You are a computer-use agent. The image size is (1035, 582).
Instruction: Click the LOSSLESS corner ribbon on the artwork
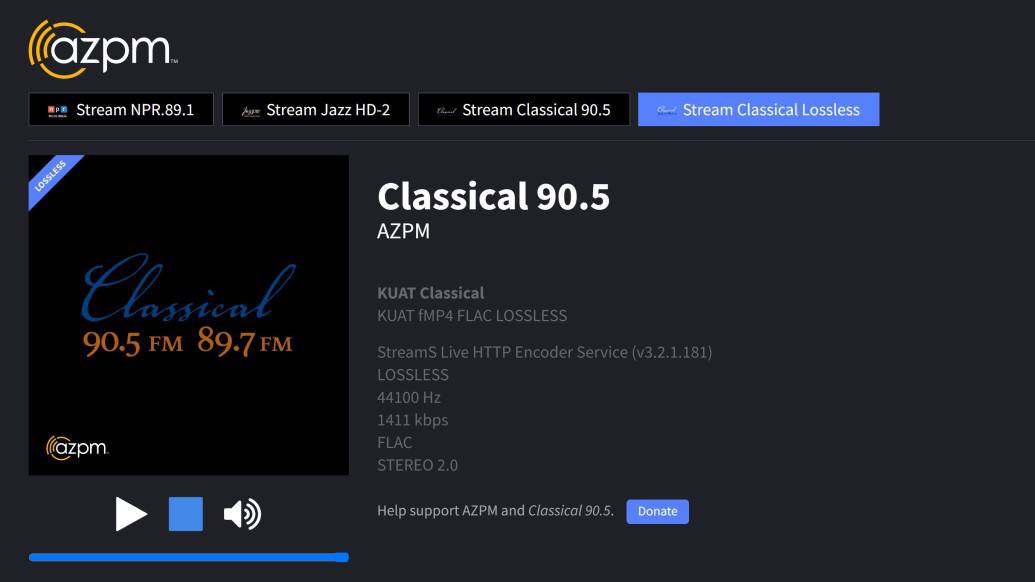click(x=51, y=176)
